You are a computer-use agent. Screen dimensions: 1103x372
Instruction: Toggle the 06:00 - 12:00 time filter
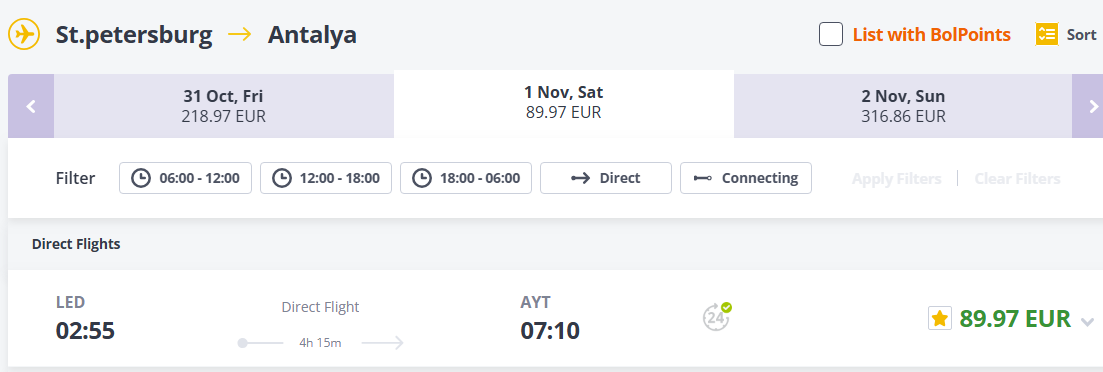(x=186, y=178)
